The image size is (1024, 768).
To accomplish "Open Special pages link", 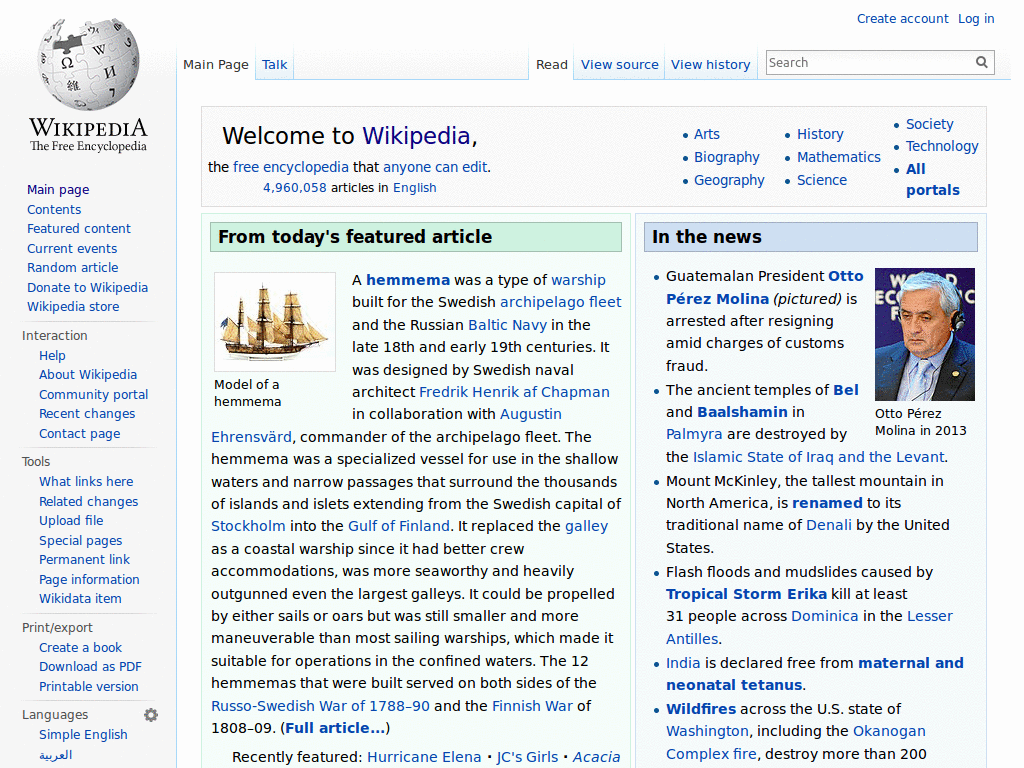I will [x=80, y=541].
